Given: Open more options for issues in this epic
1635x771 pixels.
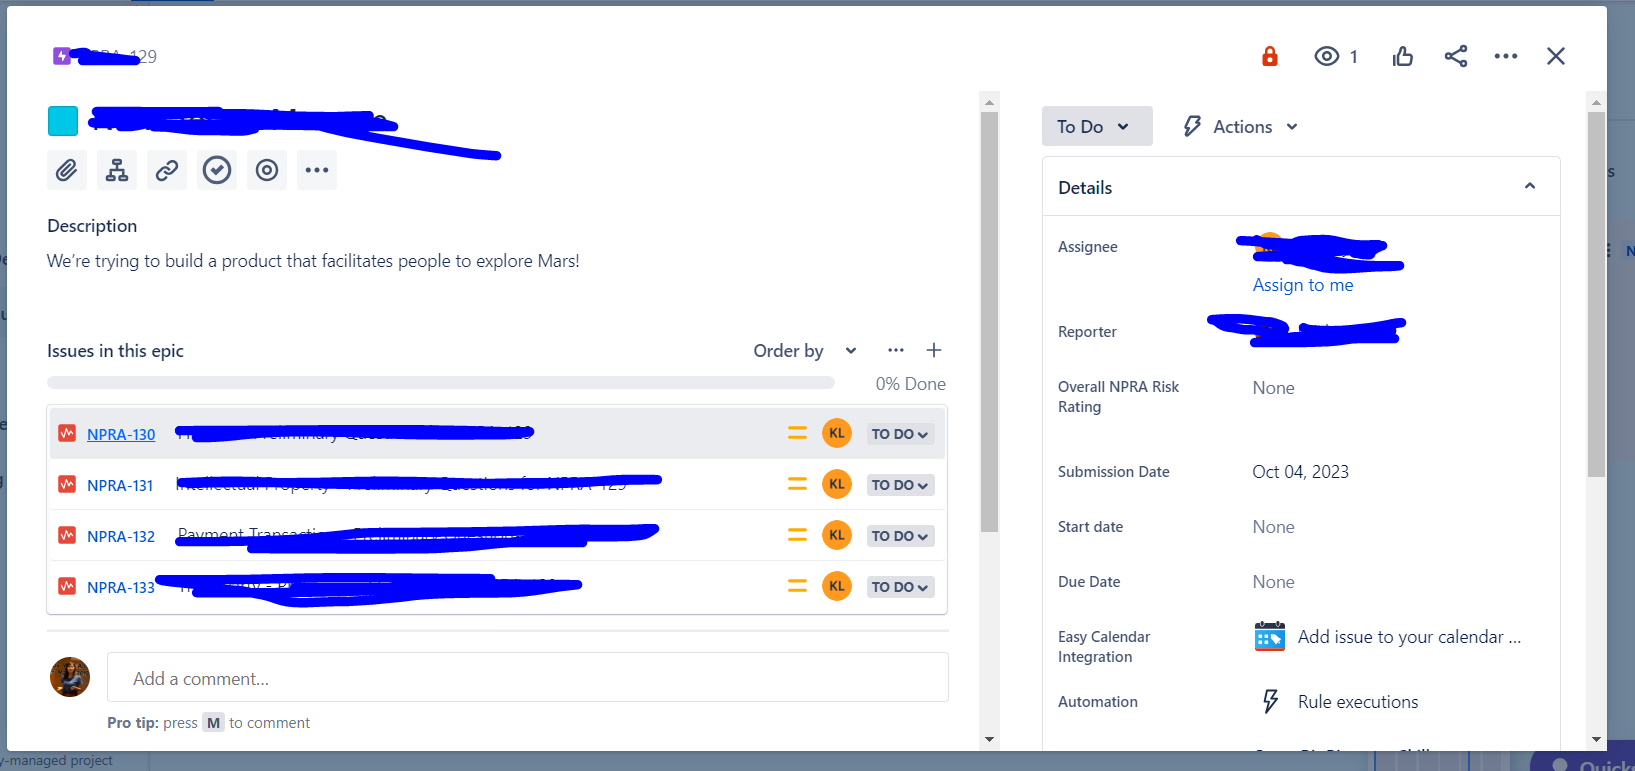Looking at the screenshot, I should (x=896, y=350).
